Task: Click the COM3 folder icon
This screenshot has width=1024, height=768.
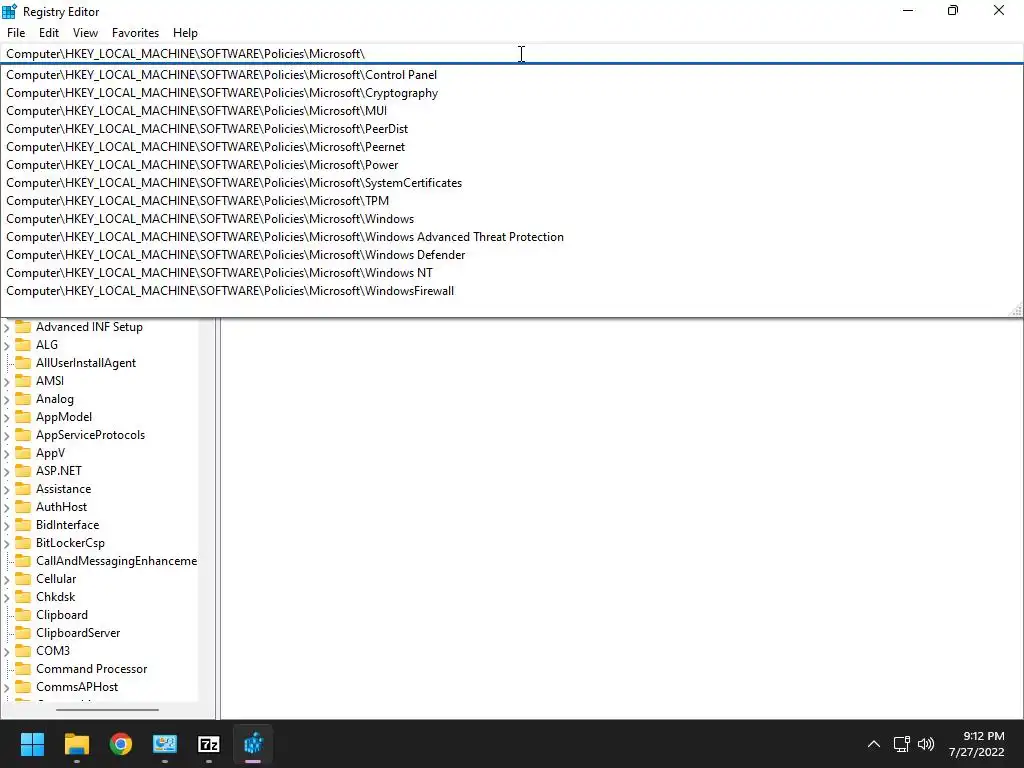Action: point(23,650)
